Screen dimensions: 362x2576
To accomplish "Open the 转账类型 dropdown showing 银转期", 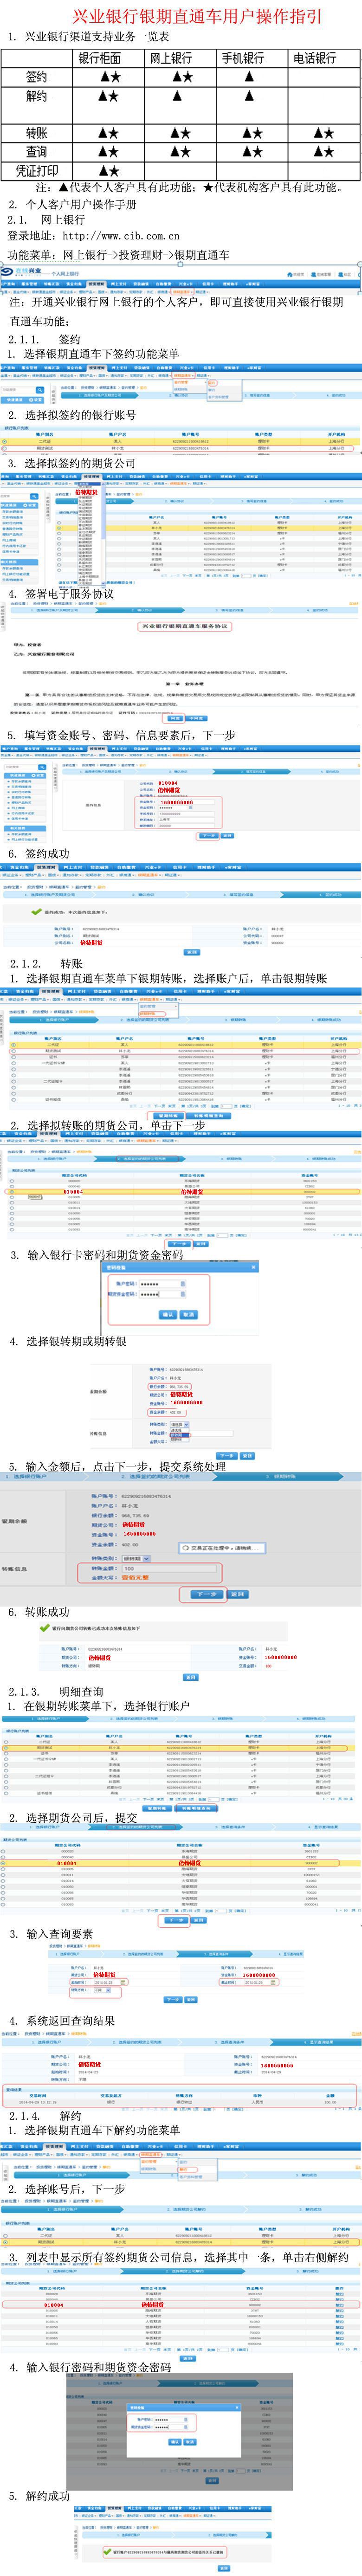I will 135,1558.
